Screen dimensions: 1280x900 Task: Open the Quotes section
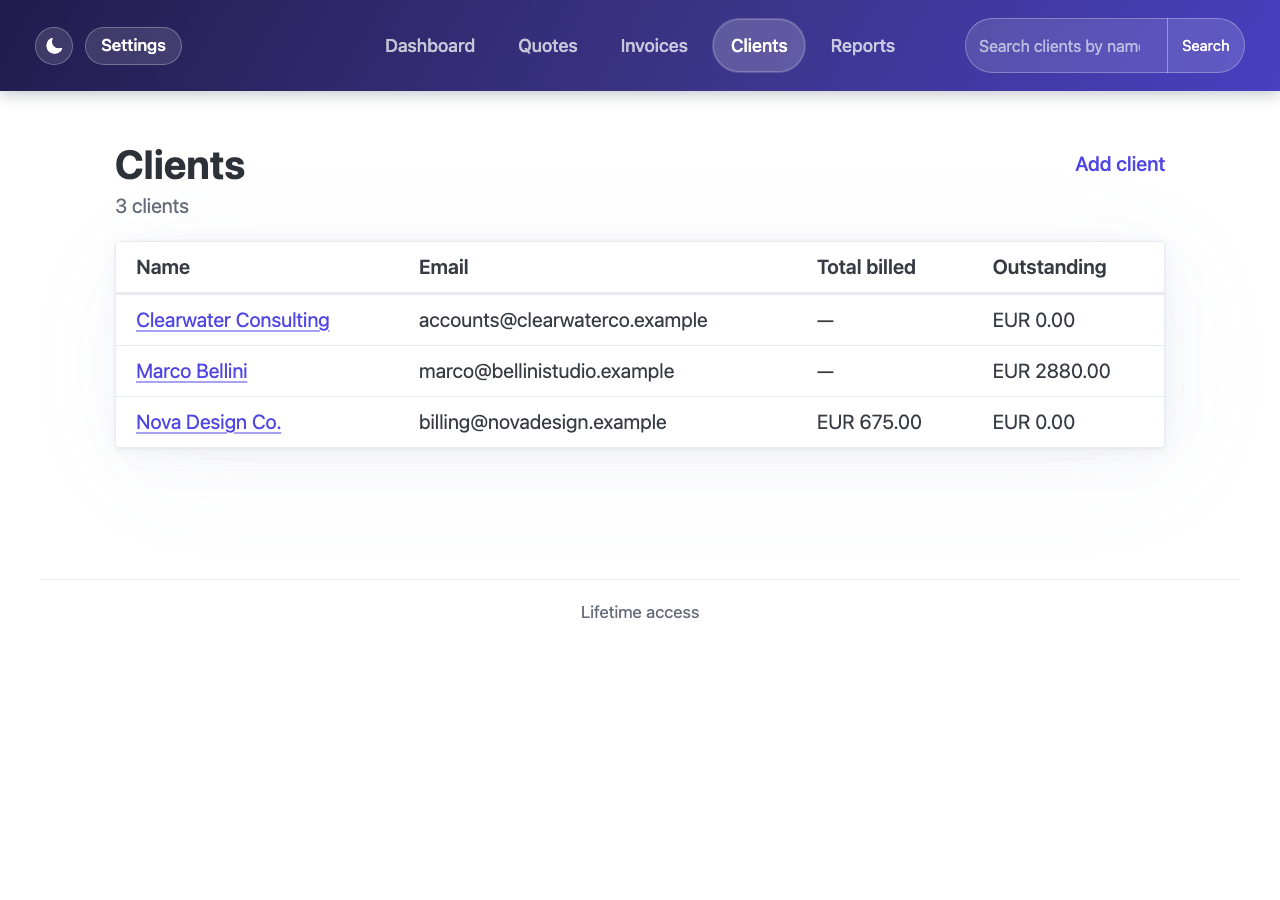coord(548,46)
